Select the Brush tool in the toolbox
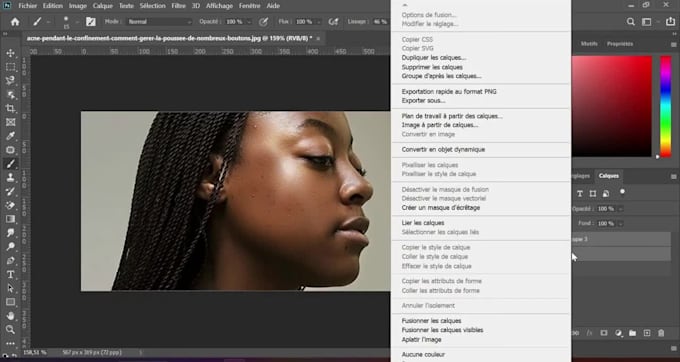Image resolution: width=680 pixels, height=362 pixels. pos(10,164)
